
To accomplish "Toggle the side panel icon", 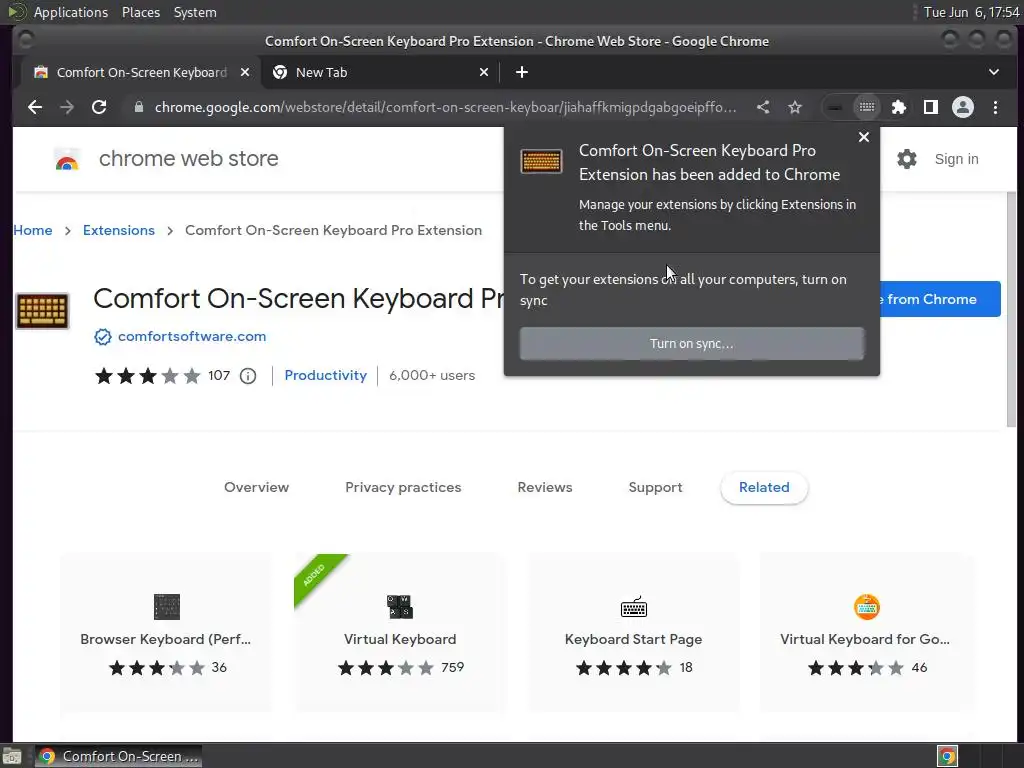I will [931, 107].
